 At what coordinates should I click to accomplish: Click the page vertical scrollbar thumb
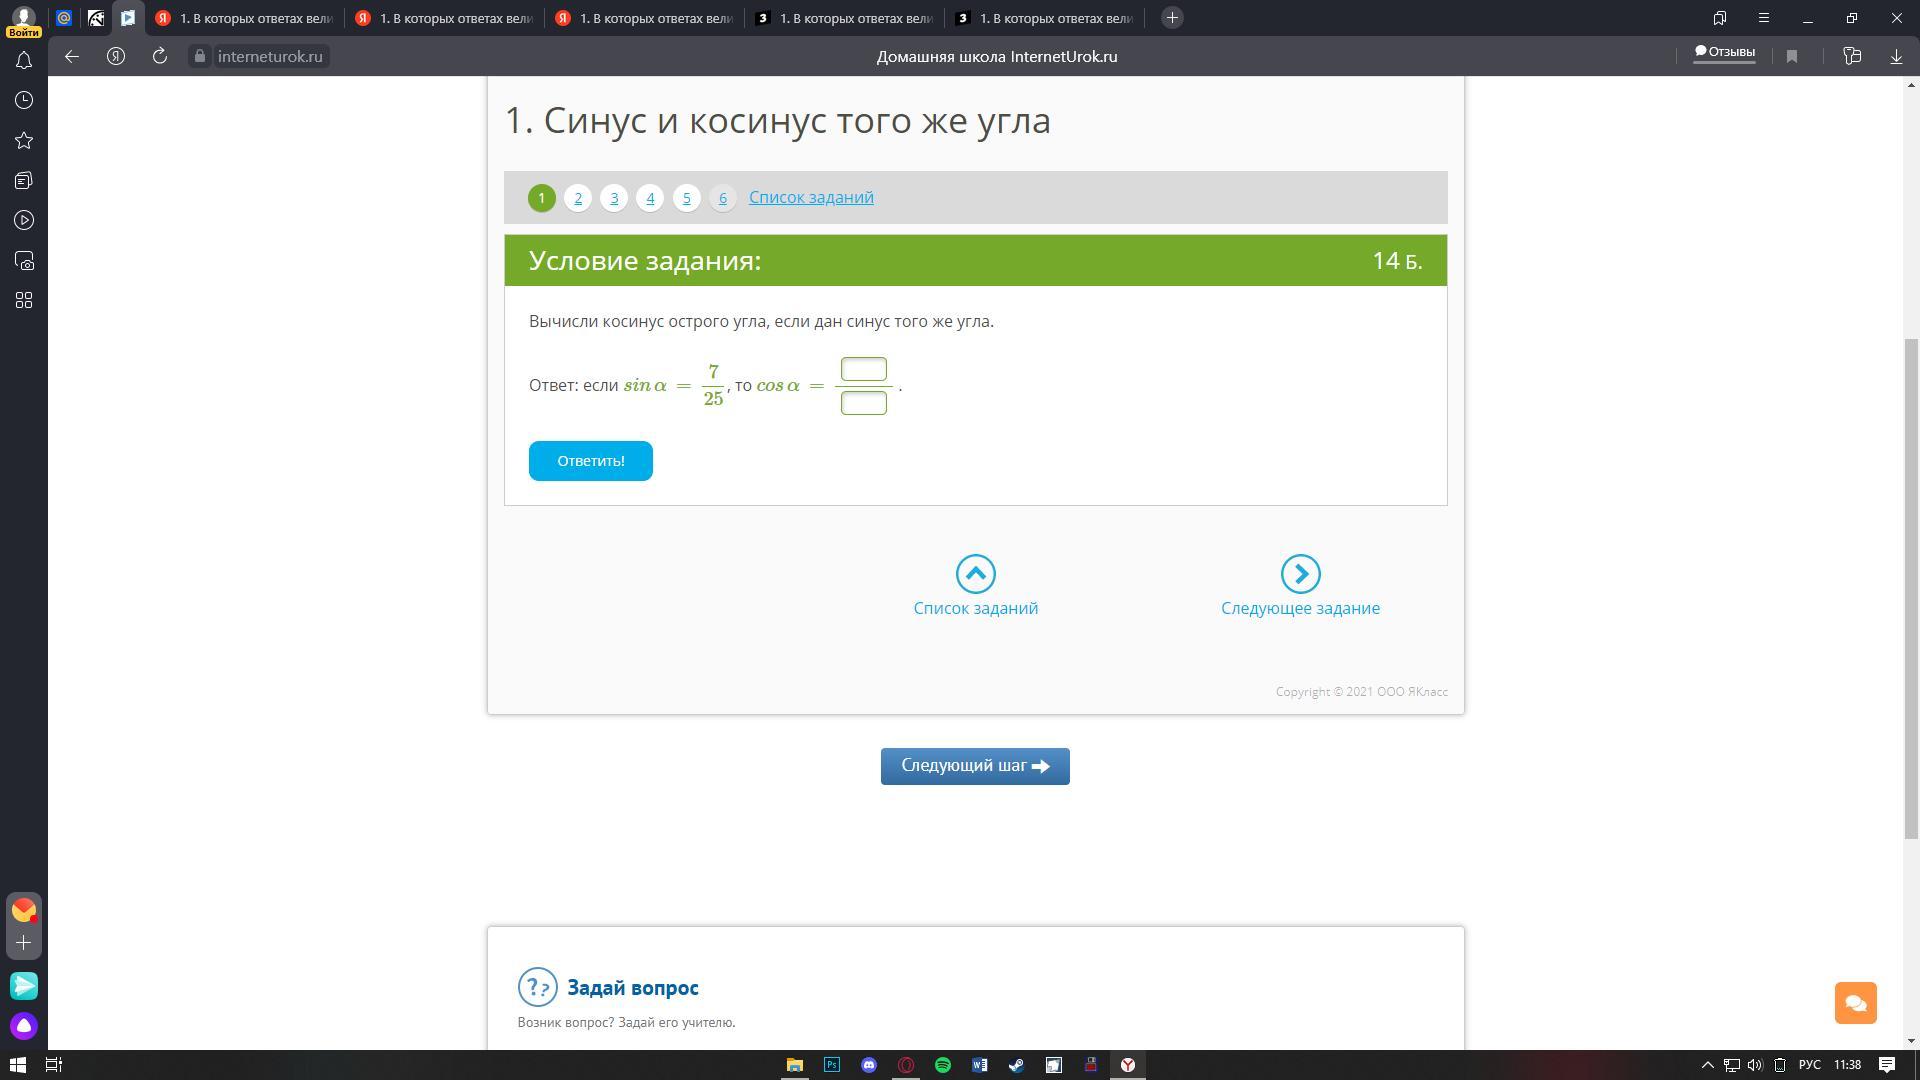[1911, 588]
